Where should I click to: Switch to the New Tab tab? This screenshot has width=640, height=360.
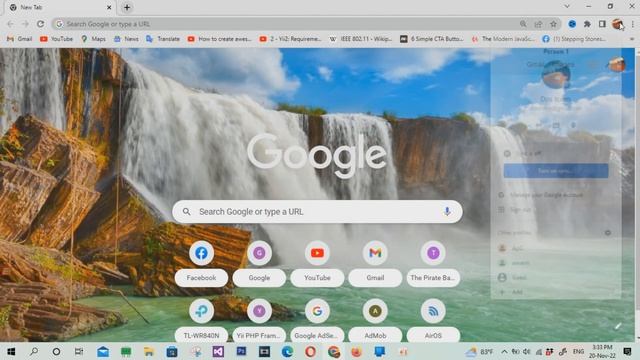pyautogui.click(x=60, y=7)
